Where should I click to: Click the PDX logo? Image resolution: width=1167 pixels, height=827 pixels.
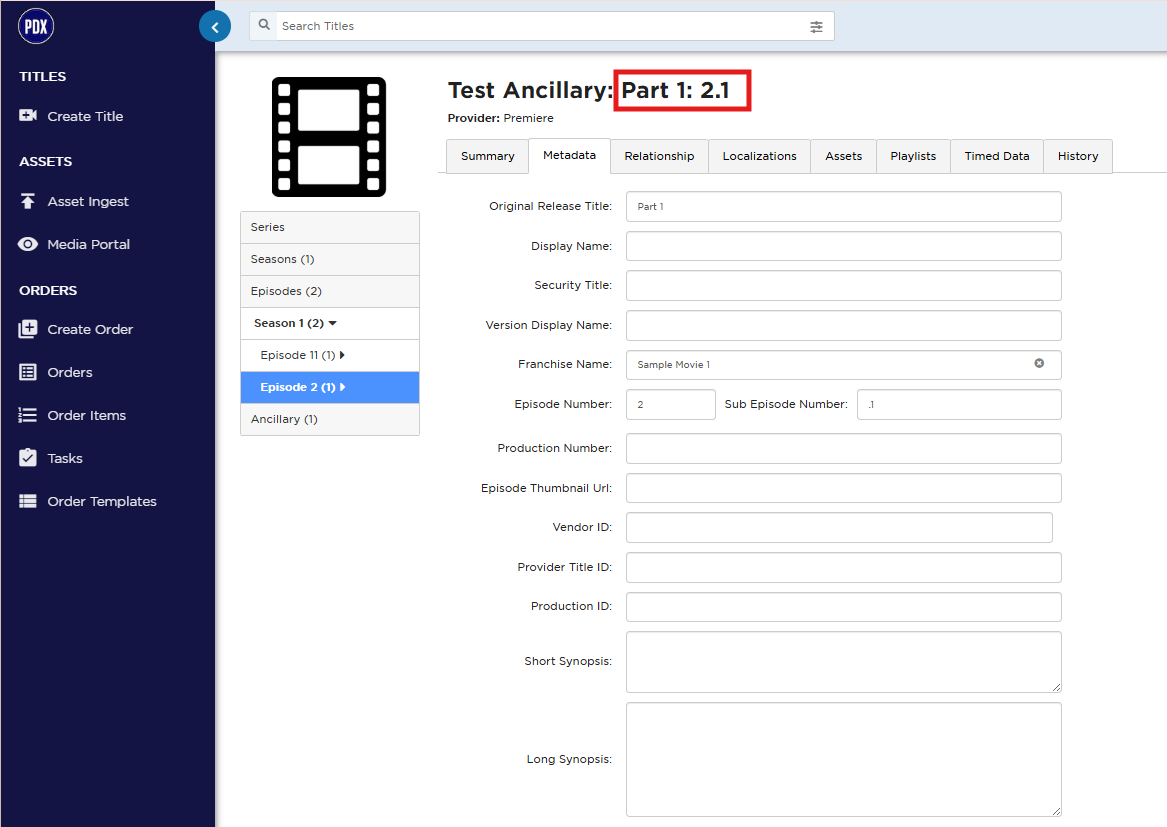[x=36, y=27]
